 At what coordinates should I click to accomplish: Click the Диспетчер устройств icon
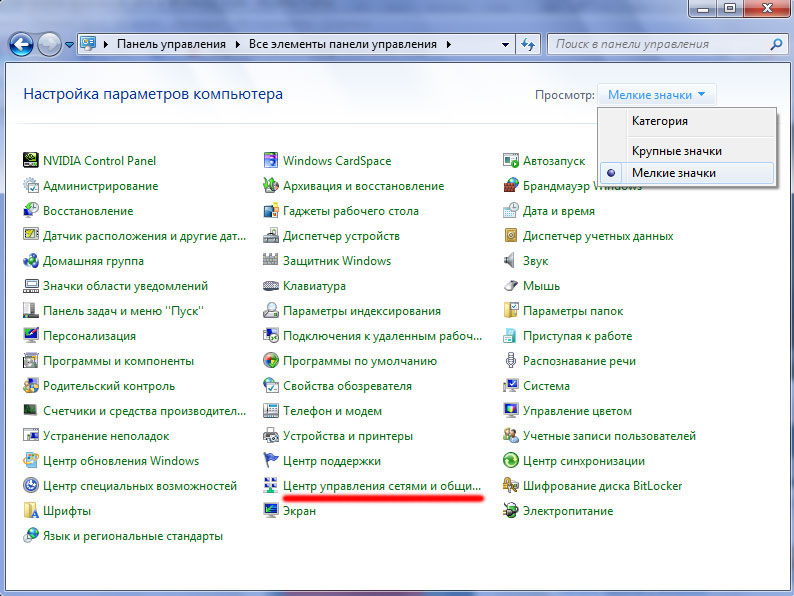271,235
